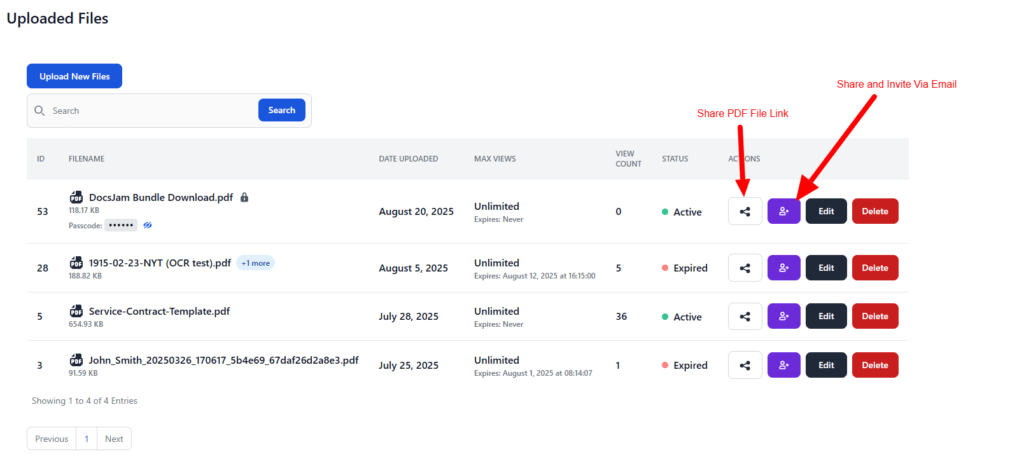Click the VIEW COUNT column header

pyautogui.click(x=628, y=159)
